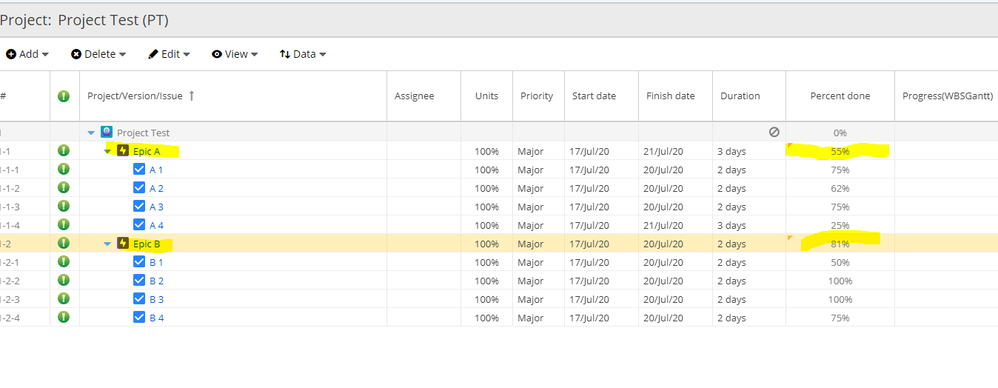Open the Data dropdown menu
The height and width of the screenshot is (388, 998).
click(x=303, y=54)
